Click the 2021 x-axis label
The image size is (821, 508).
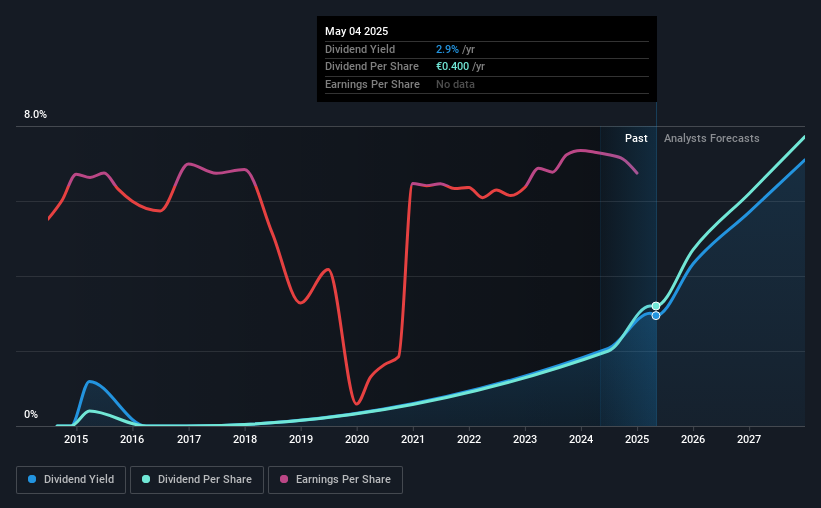click(x=413, y=439)
